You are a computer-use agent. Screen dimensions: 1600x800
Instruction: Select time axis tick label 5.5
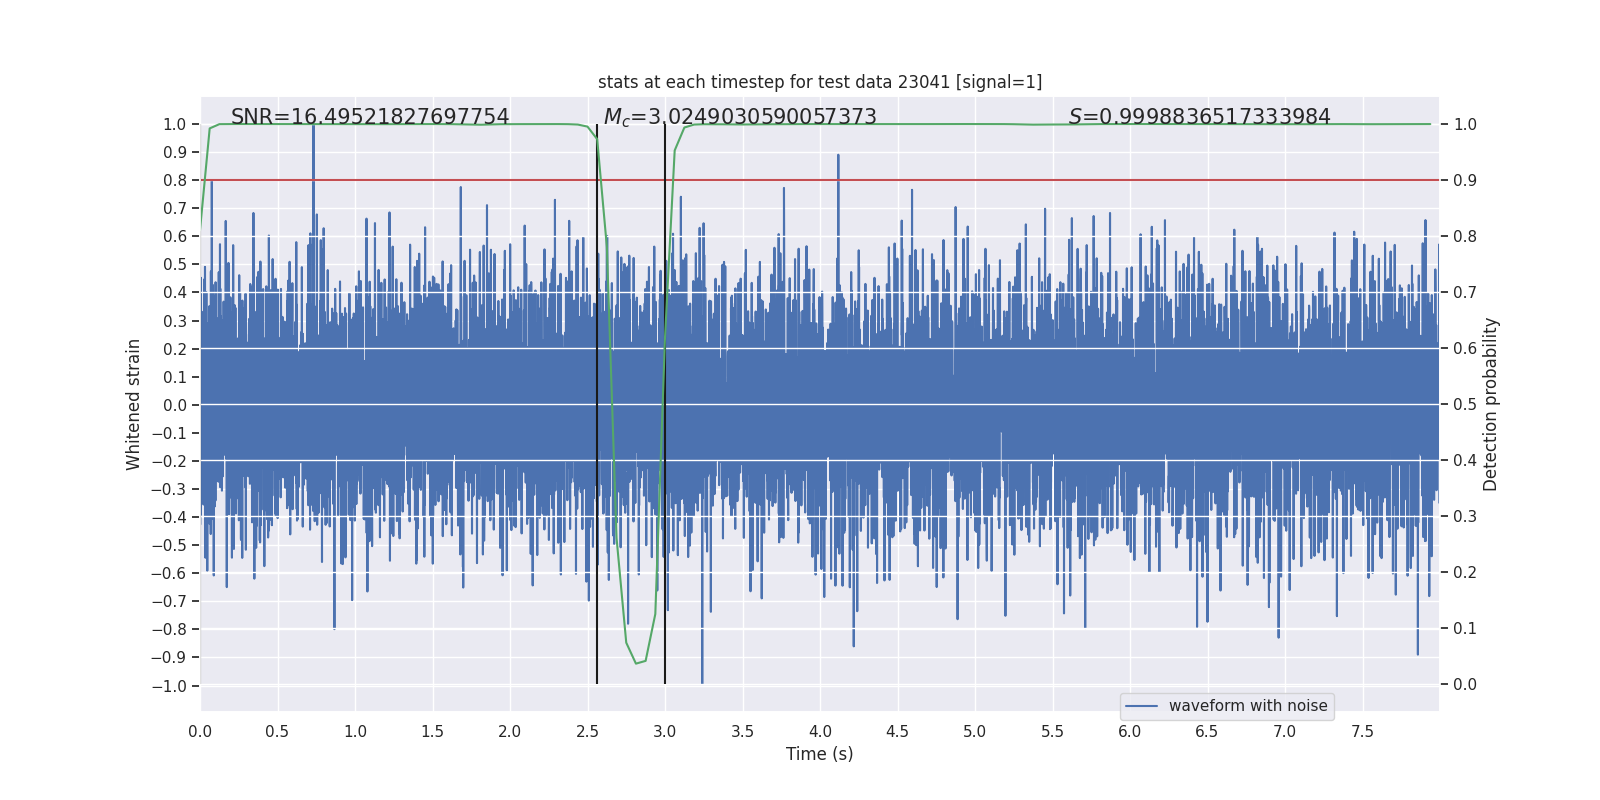click(1053, 731)
